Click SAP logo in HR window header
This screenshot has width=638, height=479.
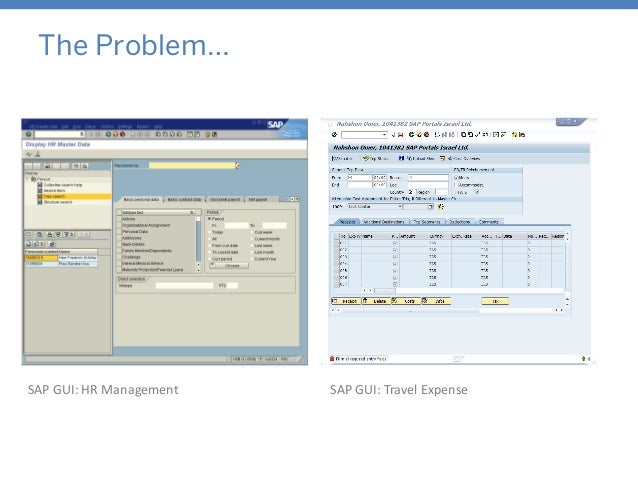275,125
